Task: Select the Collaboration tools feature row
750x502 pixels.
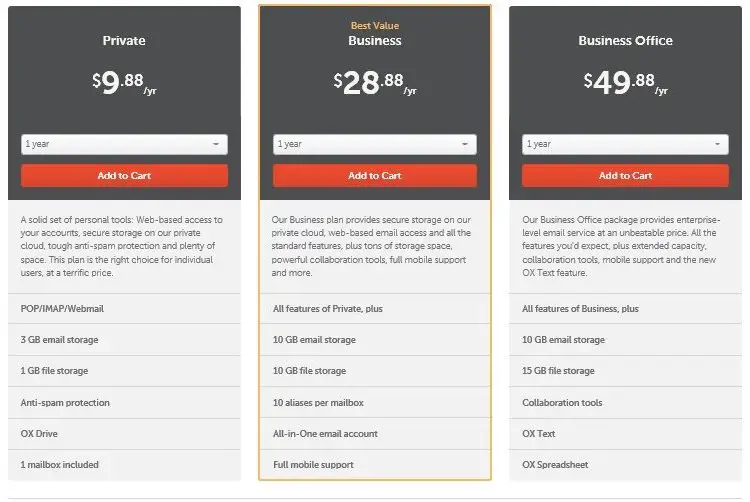Action: [625, 403]
